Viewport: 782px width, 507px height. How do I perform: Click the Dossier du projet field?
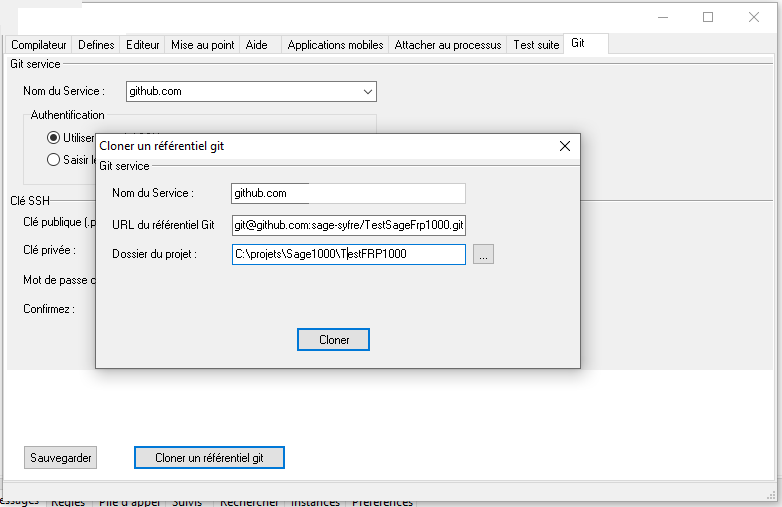(x=348, y=254)
